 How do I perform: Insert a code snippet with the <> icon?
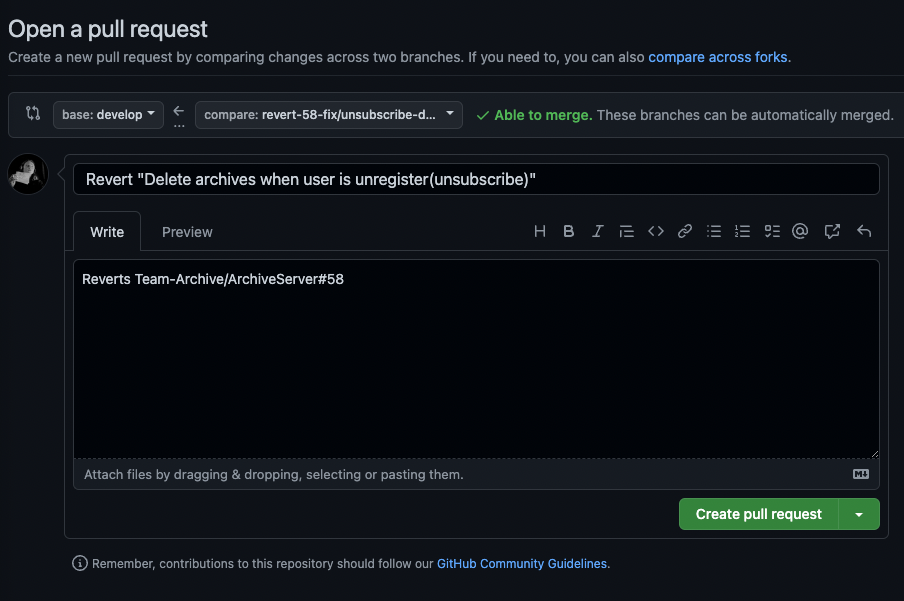656,231
